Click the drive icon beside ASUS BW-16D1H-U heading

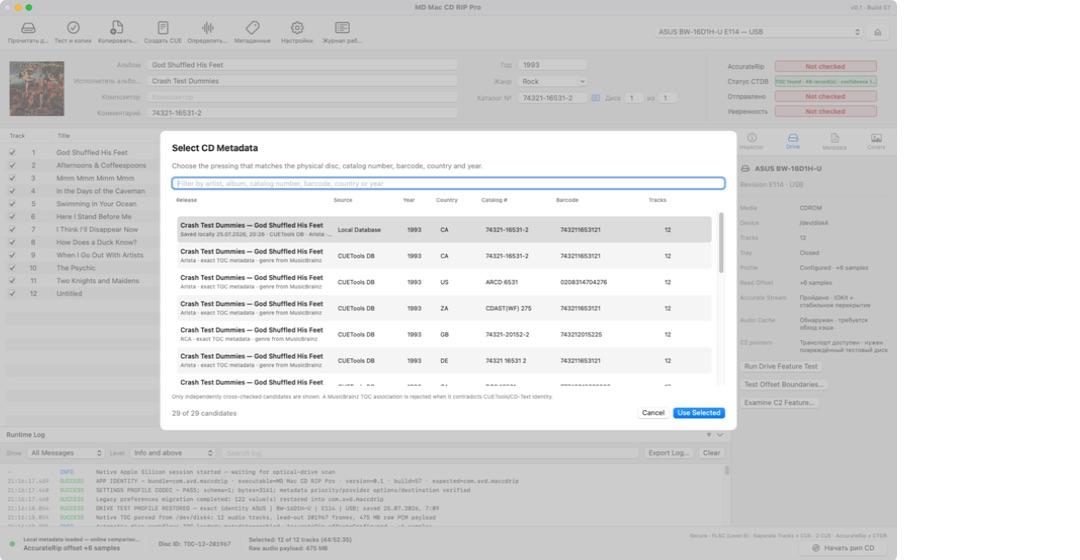coord(745,169)
